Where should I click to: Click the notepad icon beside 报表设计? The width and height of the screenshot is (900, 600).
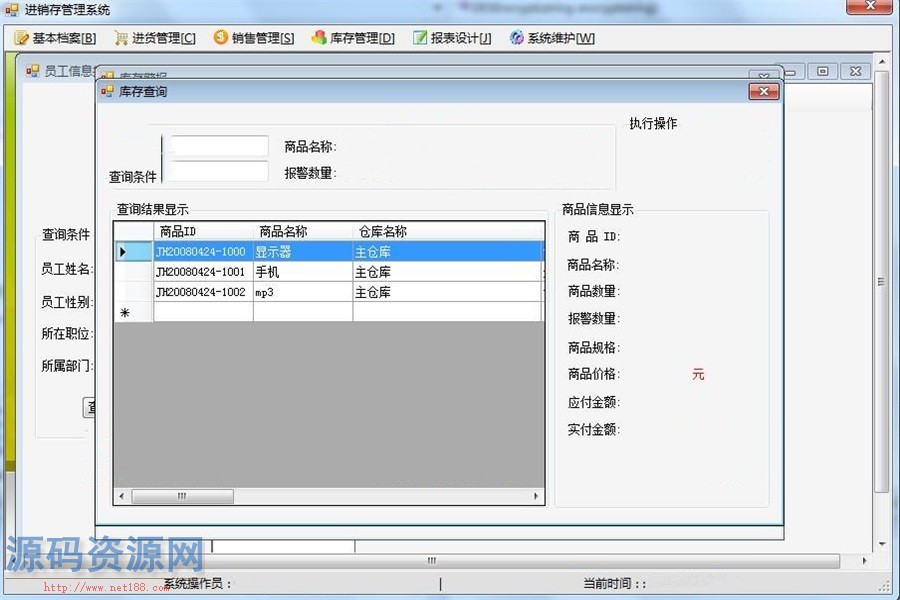click(420, 37)
